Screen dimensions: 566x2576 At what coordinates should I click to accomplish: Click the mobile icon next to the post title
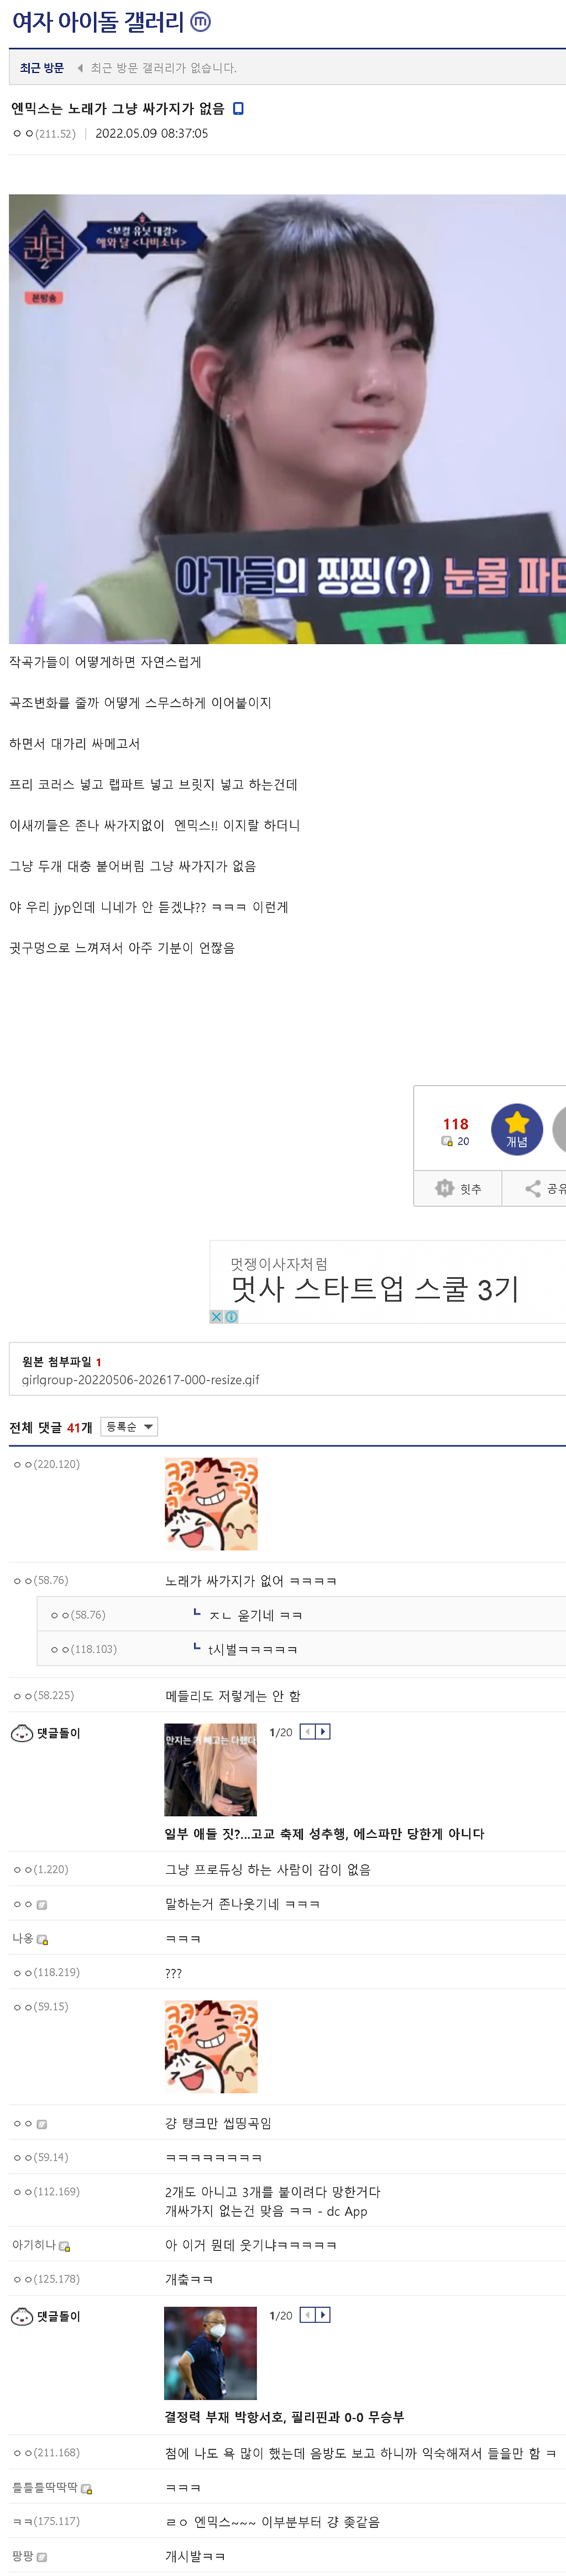tap(238, 108)
